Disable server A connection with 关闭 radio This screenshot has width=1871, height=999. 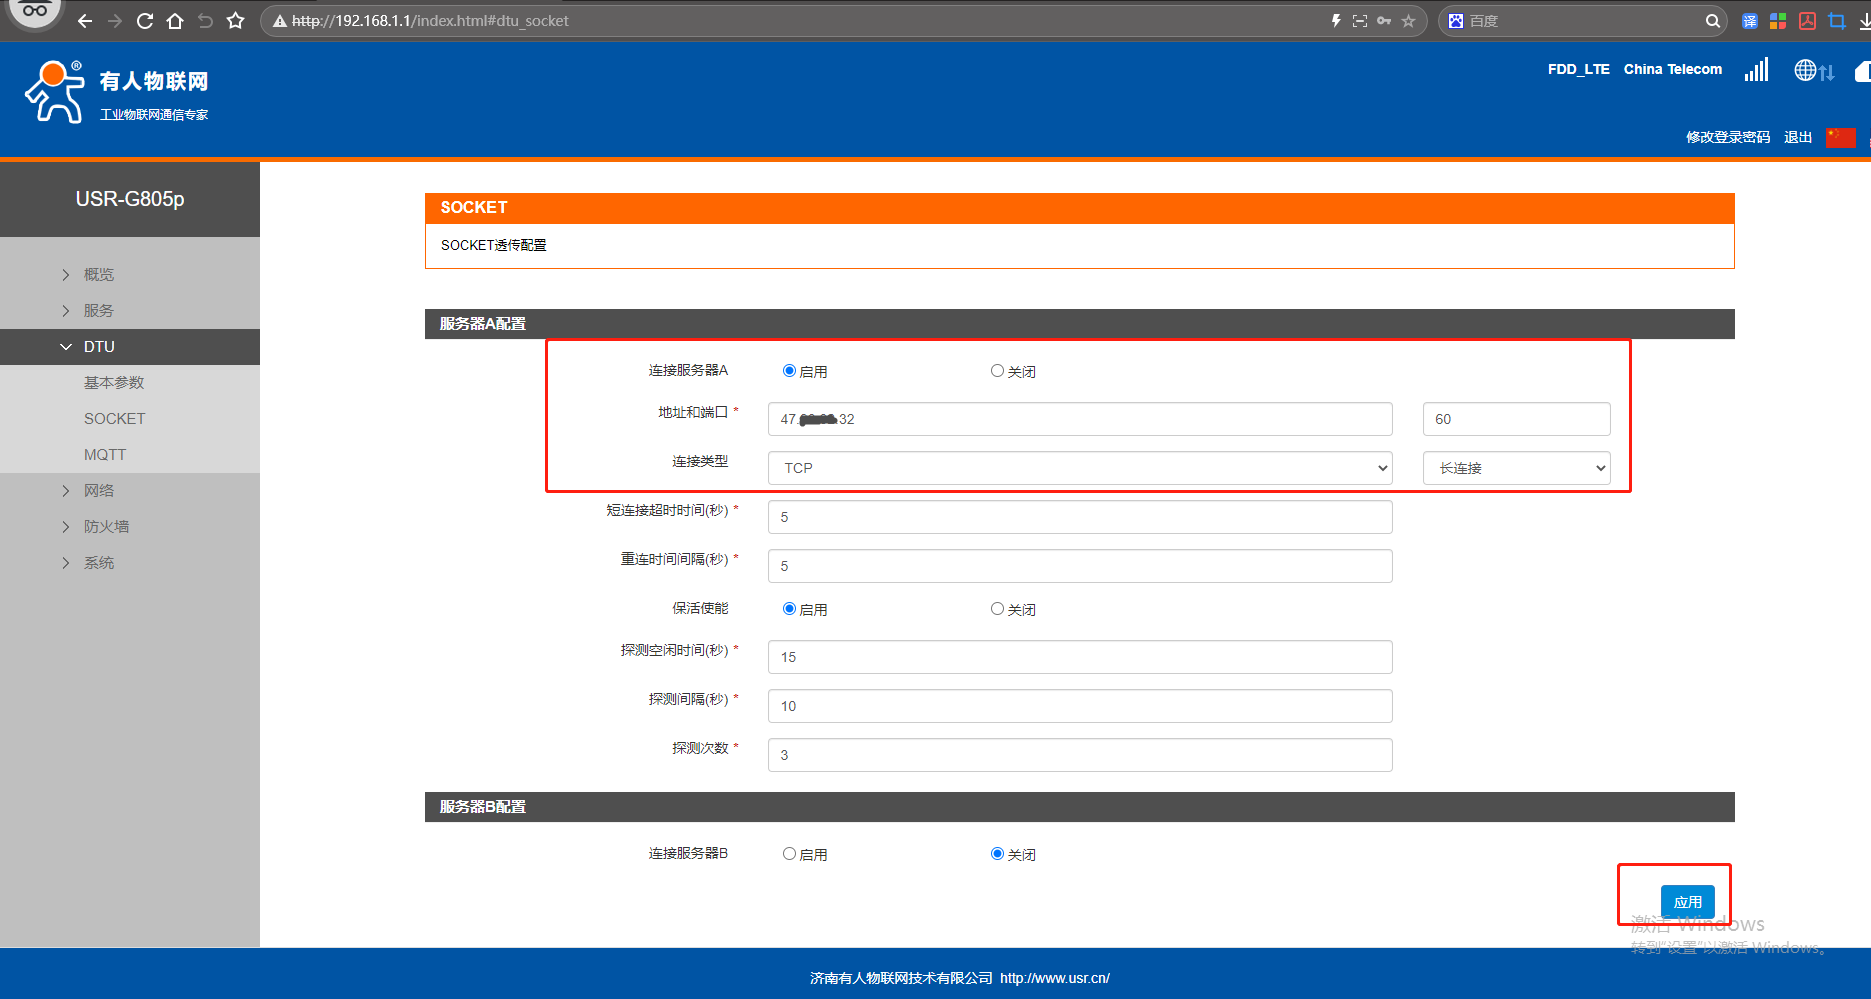[997, 371]
